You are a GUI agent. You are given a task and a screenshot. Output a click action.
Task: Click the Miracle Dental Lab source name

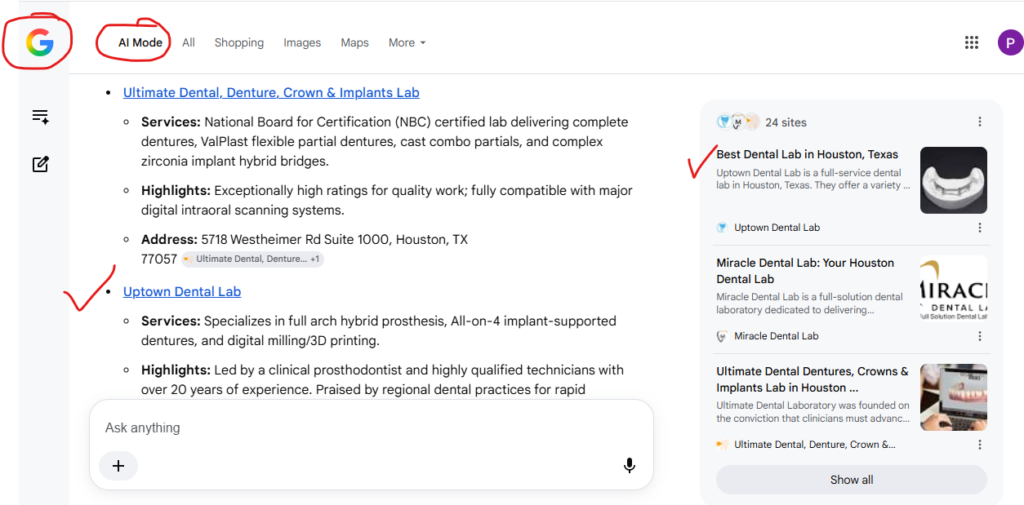point(776,336)
